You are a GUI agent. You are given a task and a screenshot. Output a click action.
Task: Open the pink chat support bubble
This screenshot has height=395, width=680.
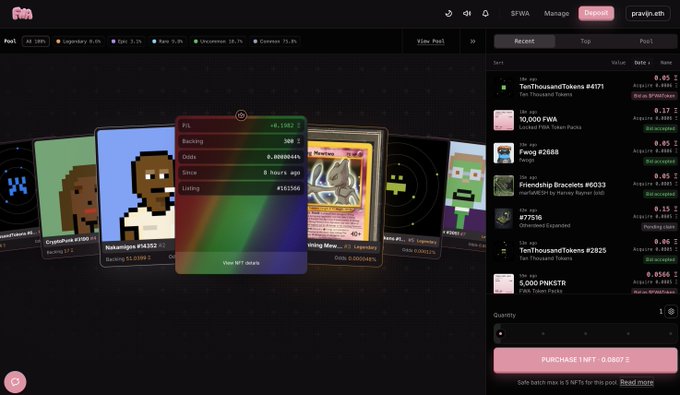(x=15, y=382)
